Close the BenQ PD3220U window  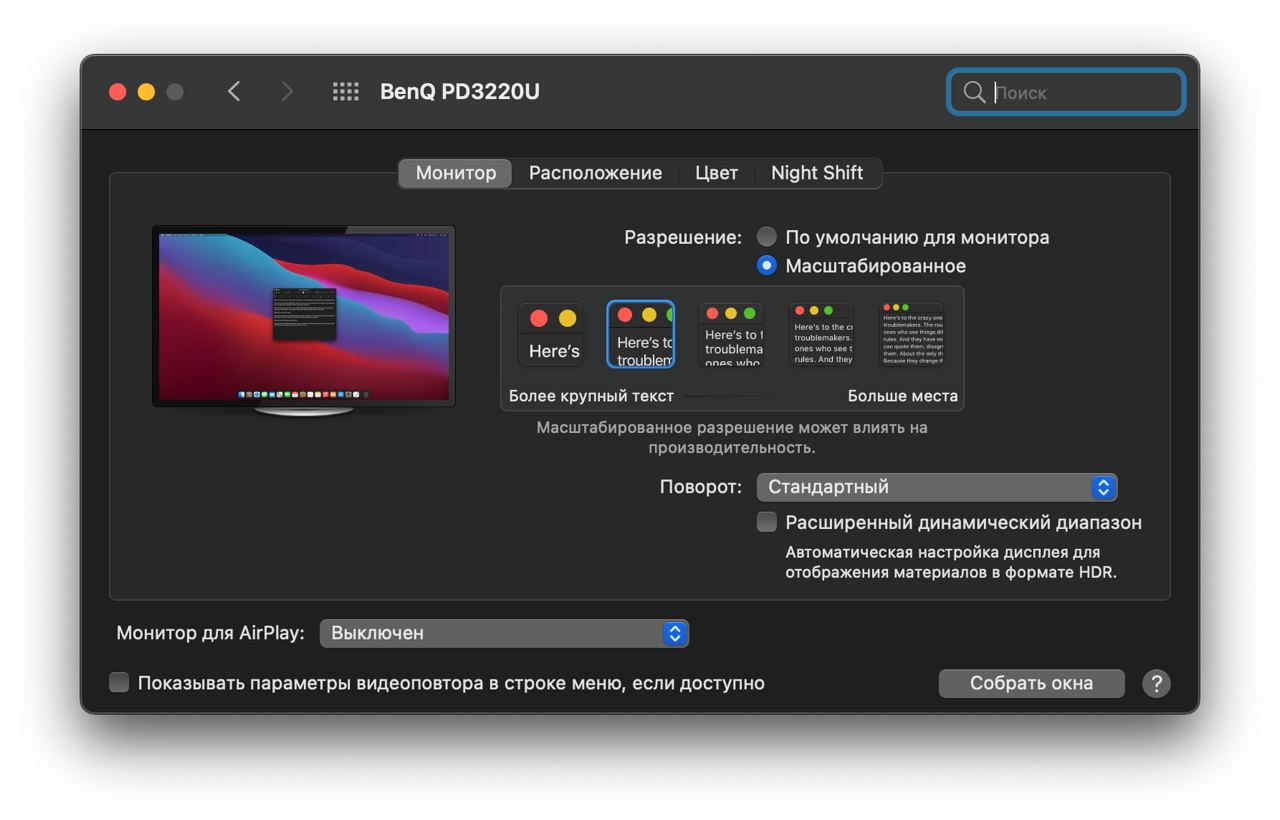[118, 92]
